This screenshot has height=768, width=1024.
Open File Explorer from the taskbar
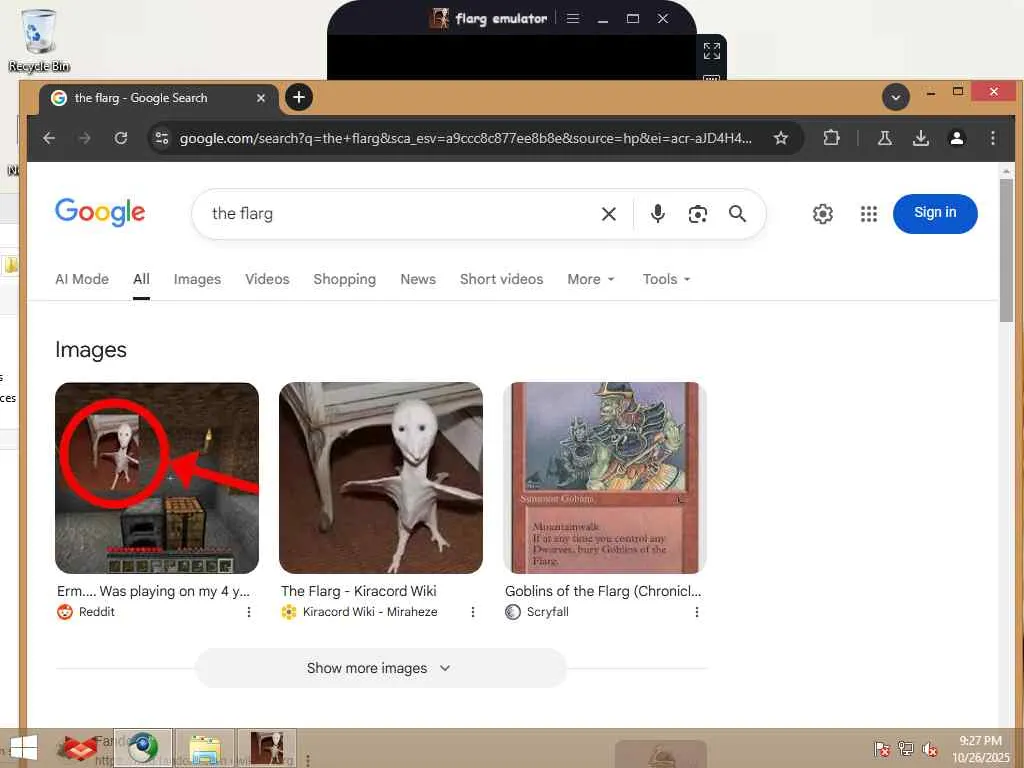pos(204,748)
